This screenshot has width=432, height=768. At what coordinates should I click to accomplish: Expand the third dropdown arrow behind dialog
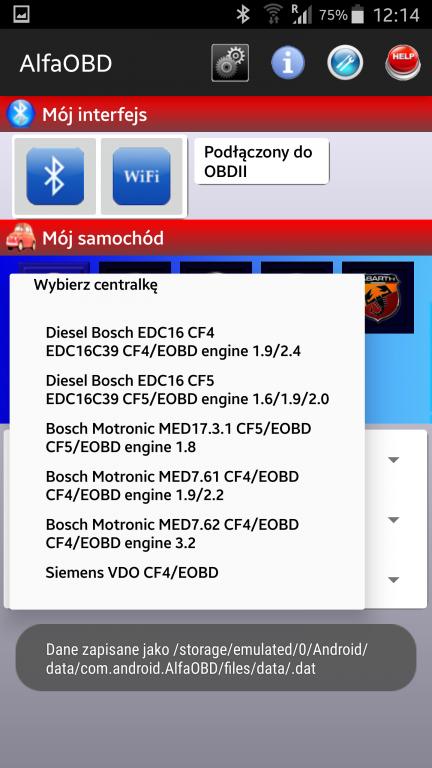point(394,580)
